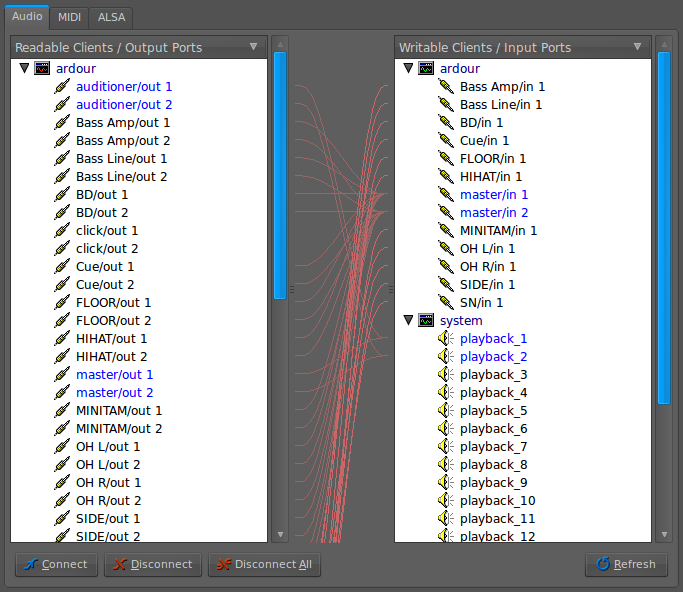
Task: Select the SIDE/out 1 output port
Action: coord(108,519)
